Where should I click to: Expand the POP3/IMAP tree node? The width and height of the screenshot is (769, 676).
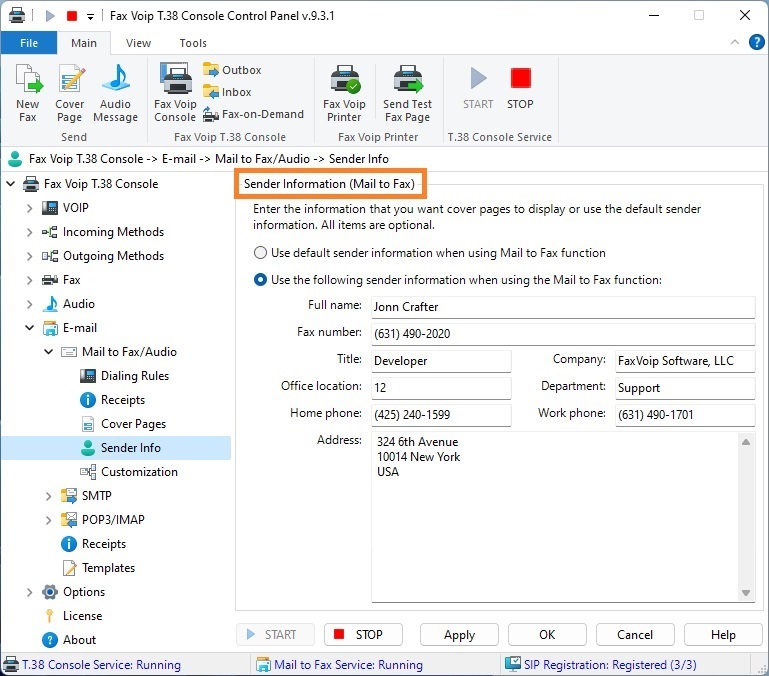pyautogui.click(x=49, y=520)
